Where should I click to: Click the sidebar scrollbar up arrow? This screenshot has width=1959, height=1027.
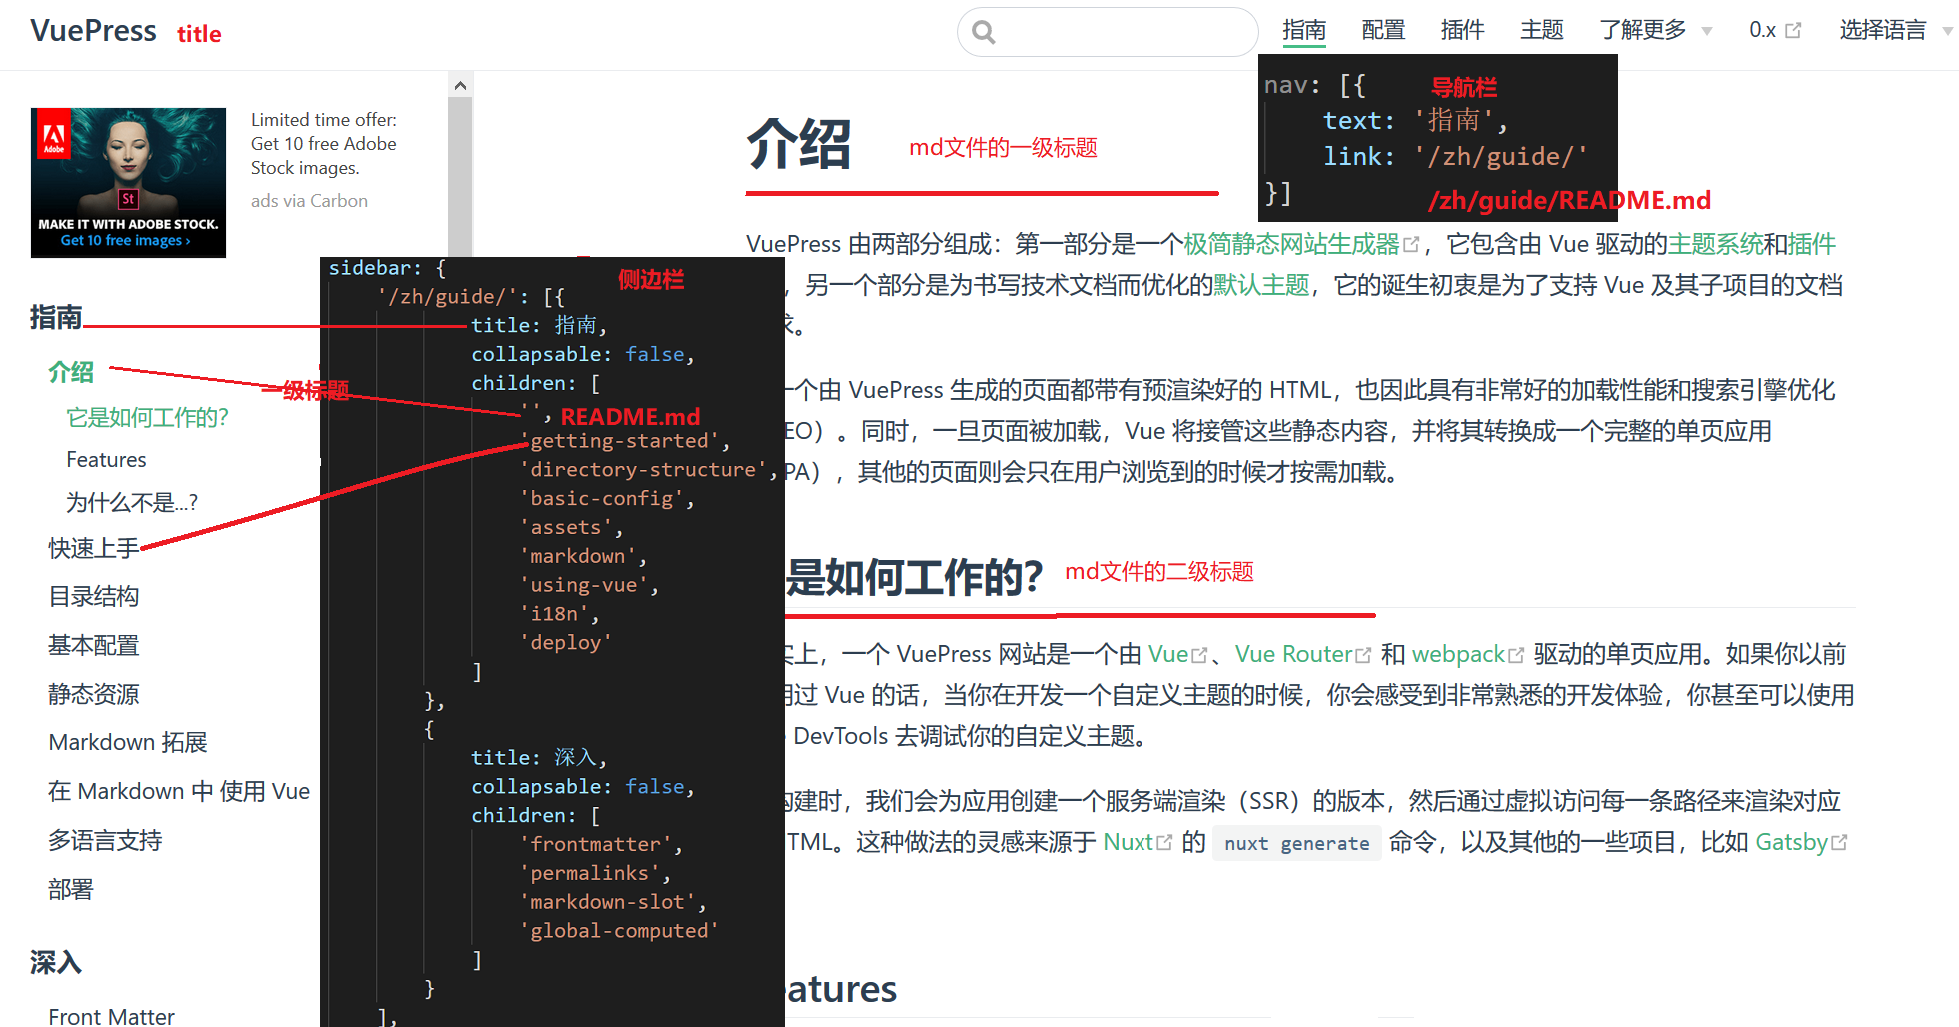tap(460, 86)
